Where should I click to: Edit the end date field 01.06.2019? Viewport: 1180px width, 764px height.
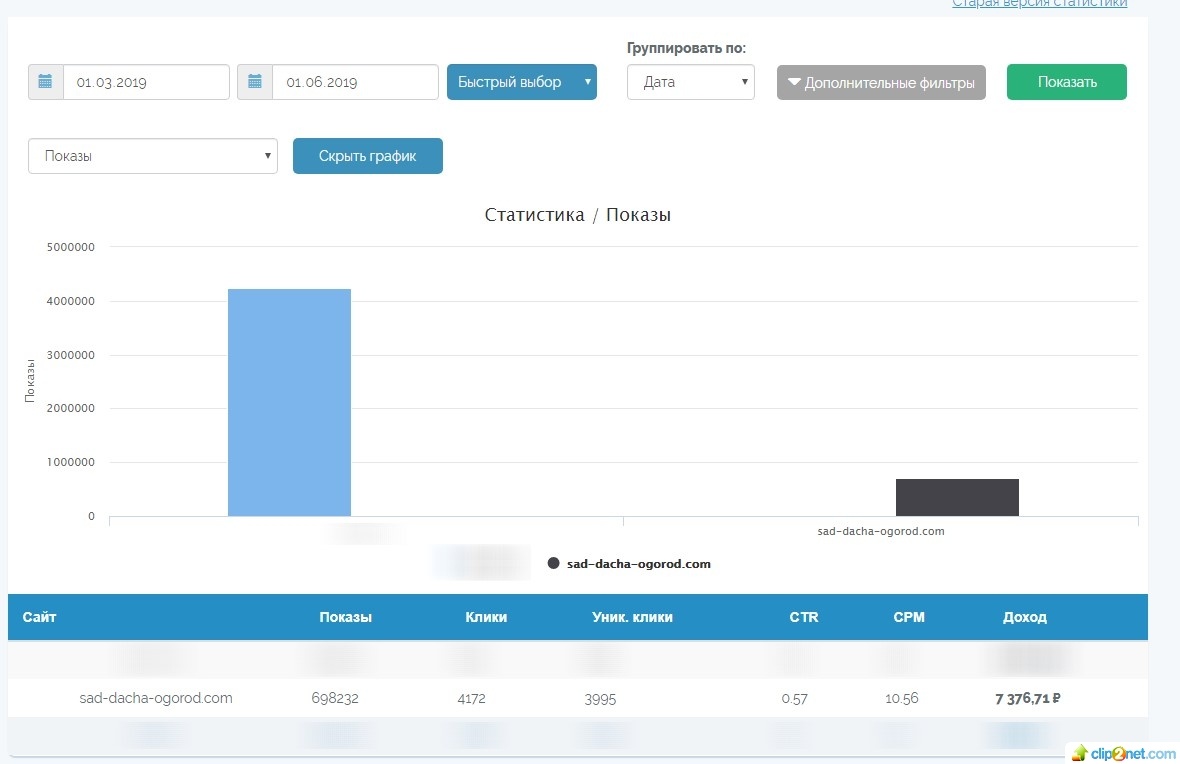[x=355, y=82]
